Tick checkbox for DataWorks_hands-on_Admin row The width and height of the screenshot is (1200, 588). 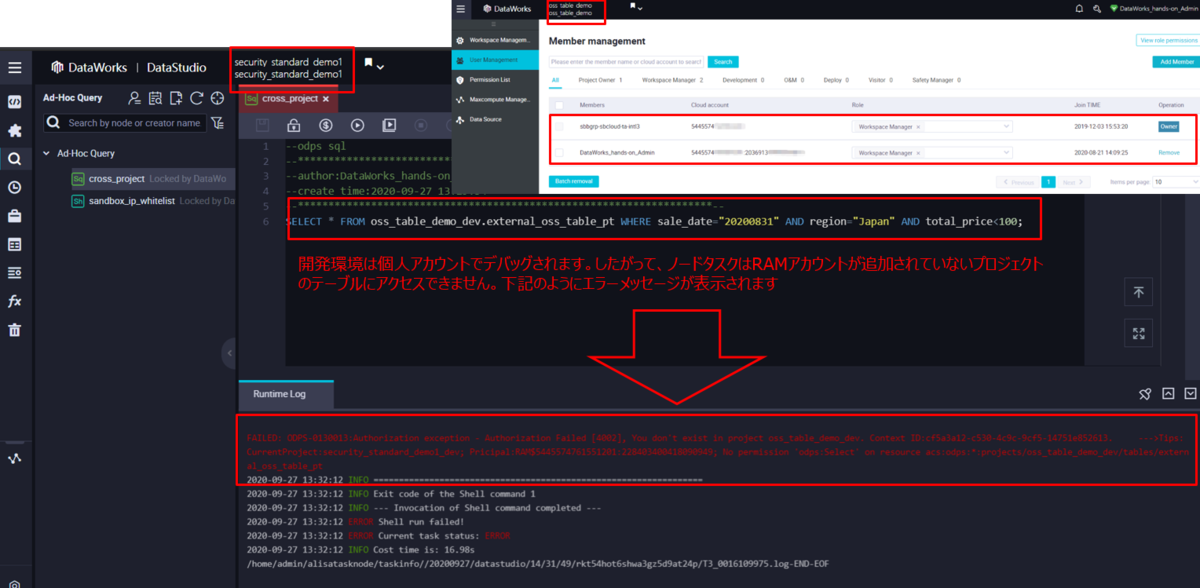pos(559,153)
